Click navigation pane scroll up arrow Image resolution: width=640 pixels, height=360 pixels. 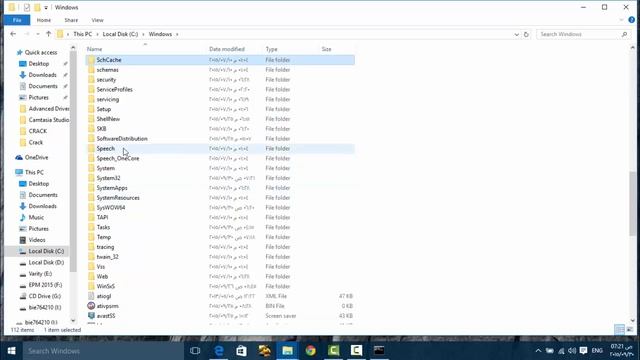(x=73, y=48)
